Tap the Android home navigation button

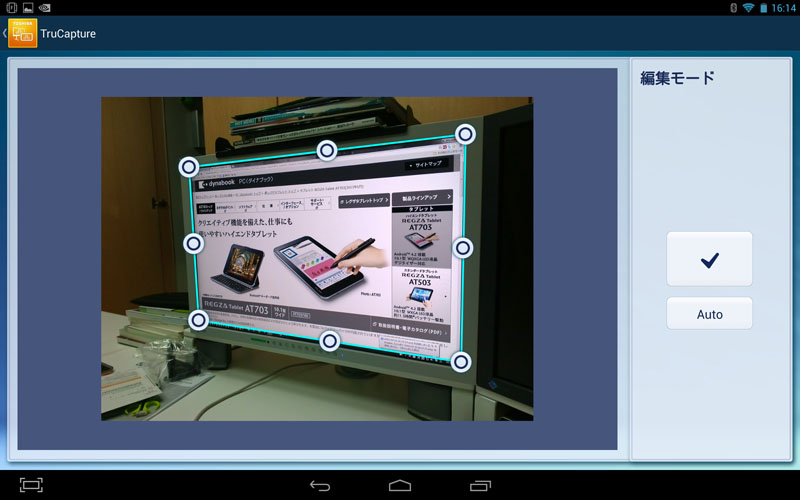point(399,485)
